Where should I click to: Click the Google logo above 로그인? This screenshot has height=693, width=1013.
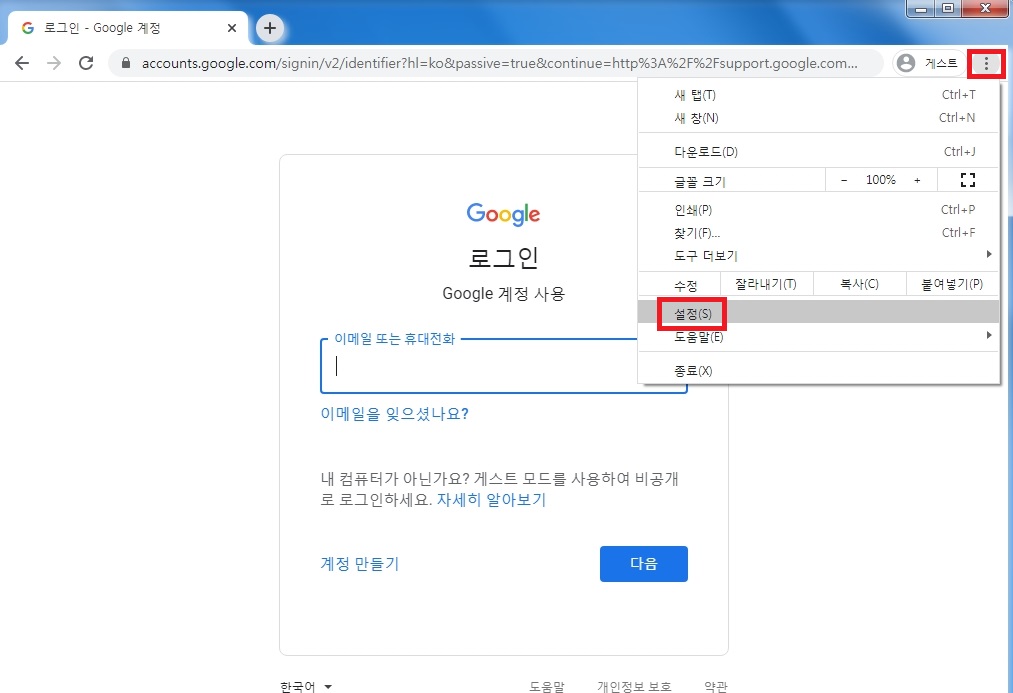(503, 214)
